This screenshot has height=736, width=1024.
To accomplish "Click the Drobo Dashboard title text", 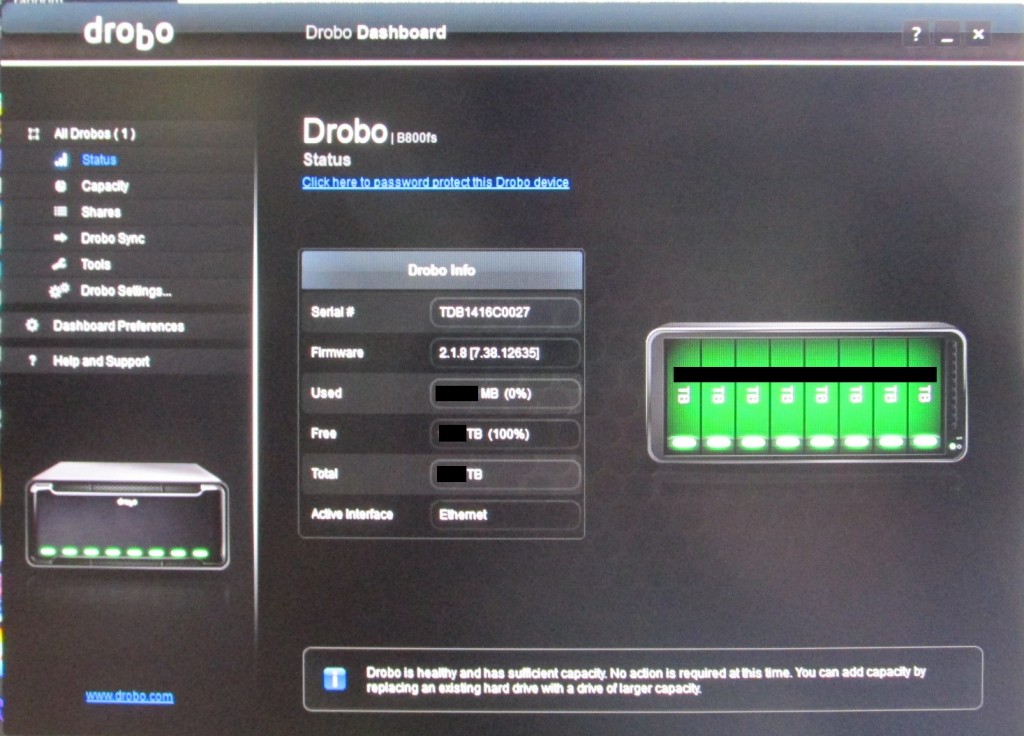I will [x=376, y=33].
